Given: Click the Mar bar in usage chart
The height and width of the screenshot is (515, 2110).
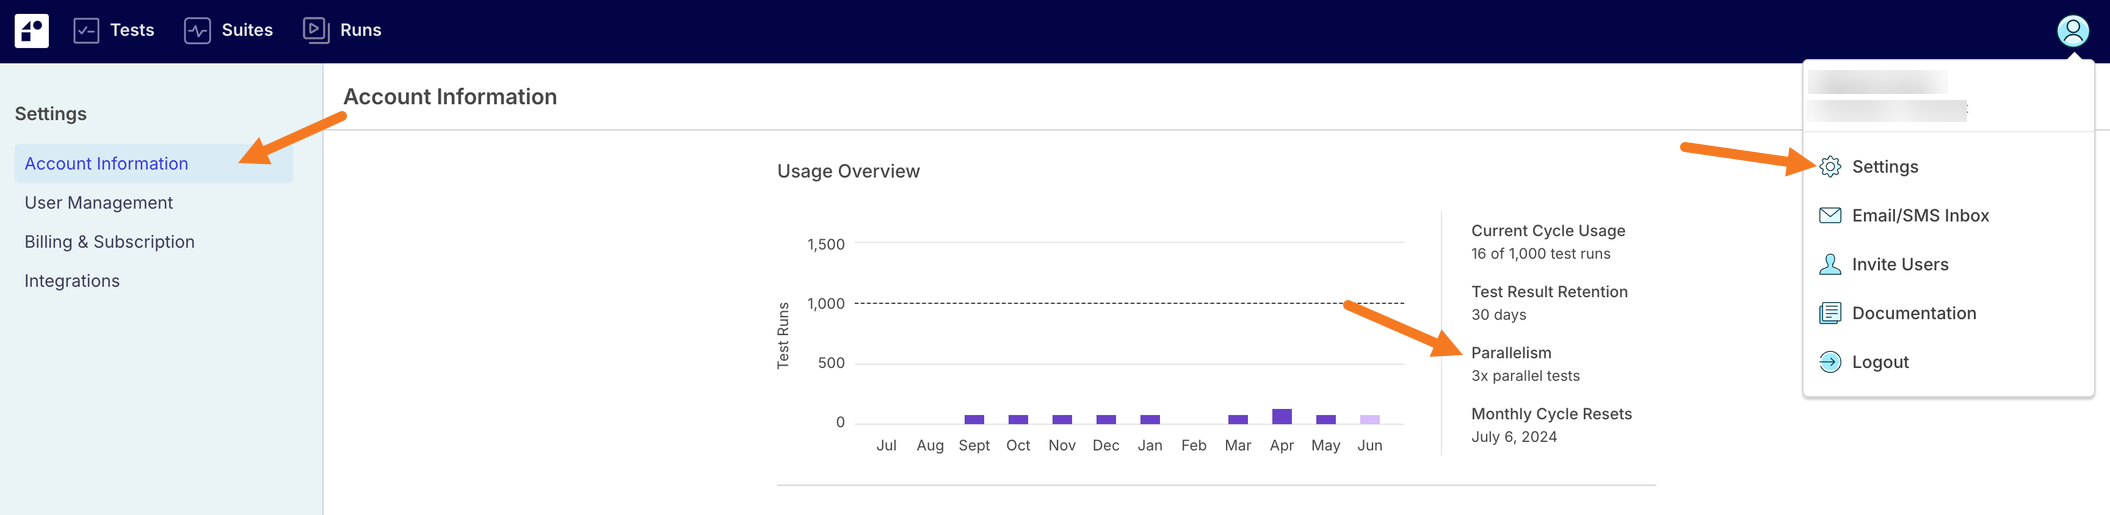Looking at the screenshot, I should [x=1238, y=419].
